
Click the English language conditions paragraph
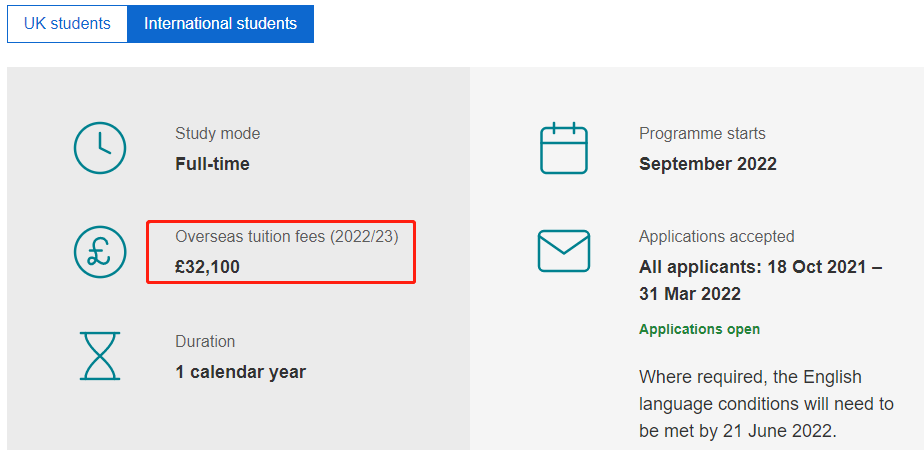point(766,403)
